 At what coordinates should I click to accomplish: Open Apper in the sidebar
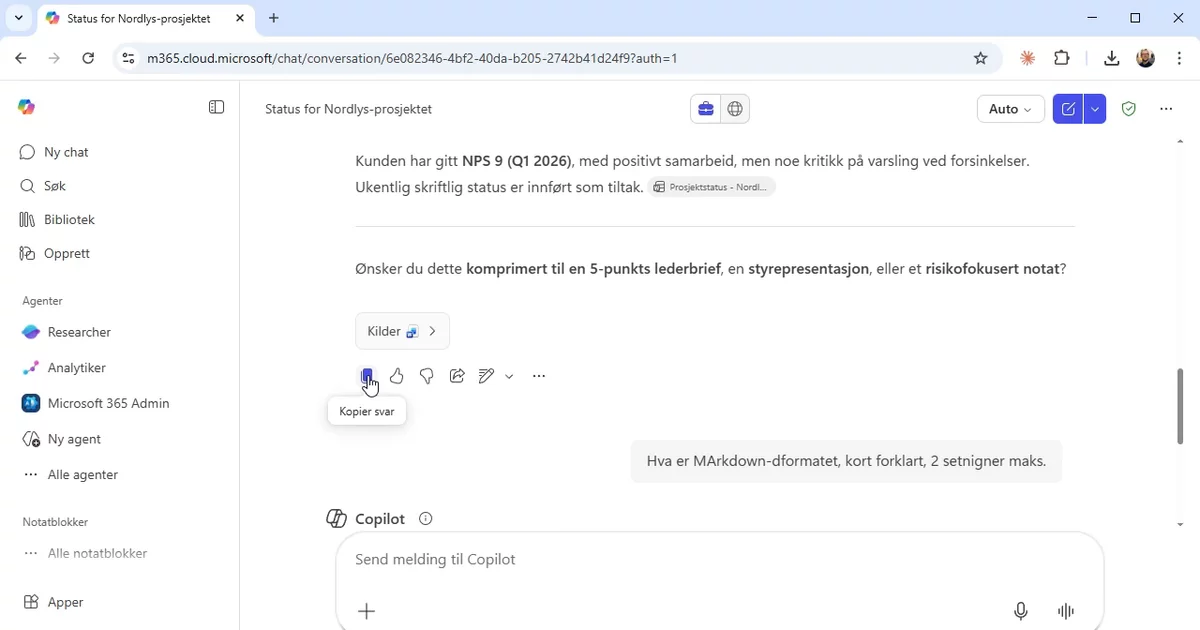(120, 602)
